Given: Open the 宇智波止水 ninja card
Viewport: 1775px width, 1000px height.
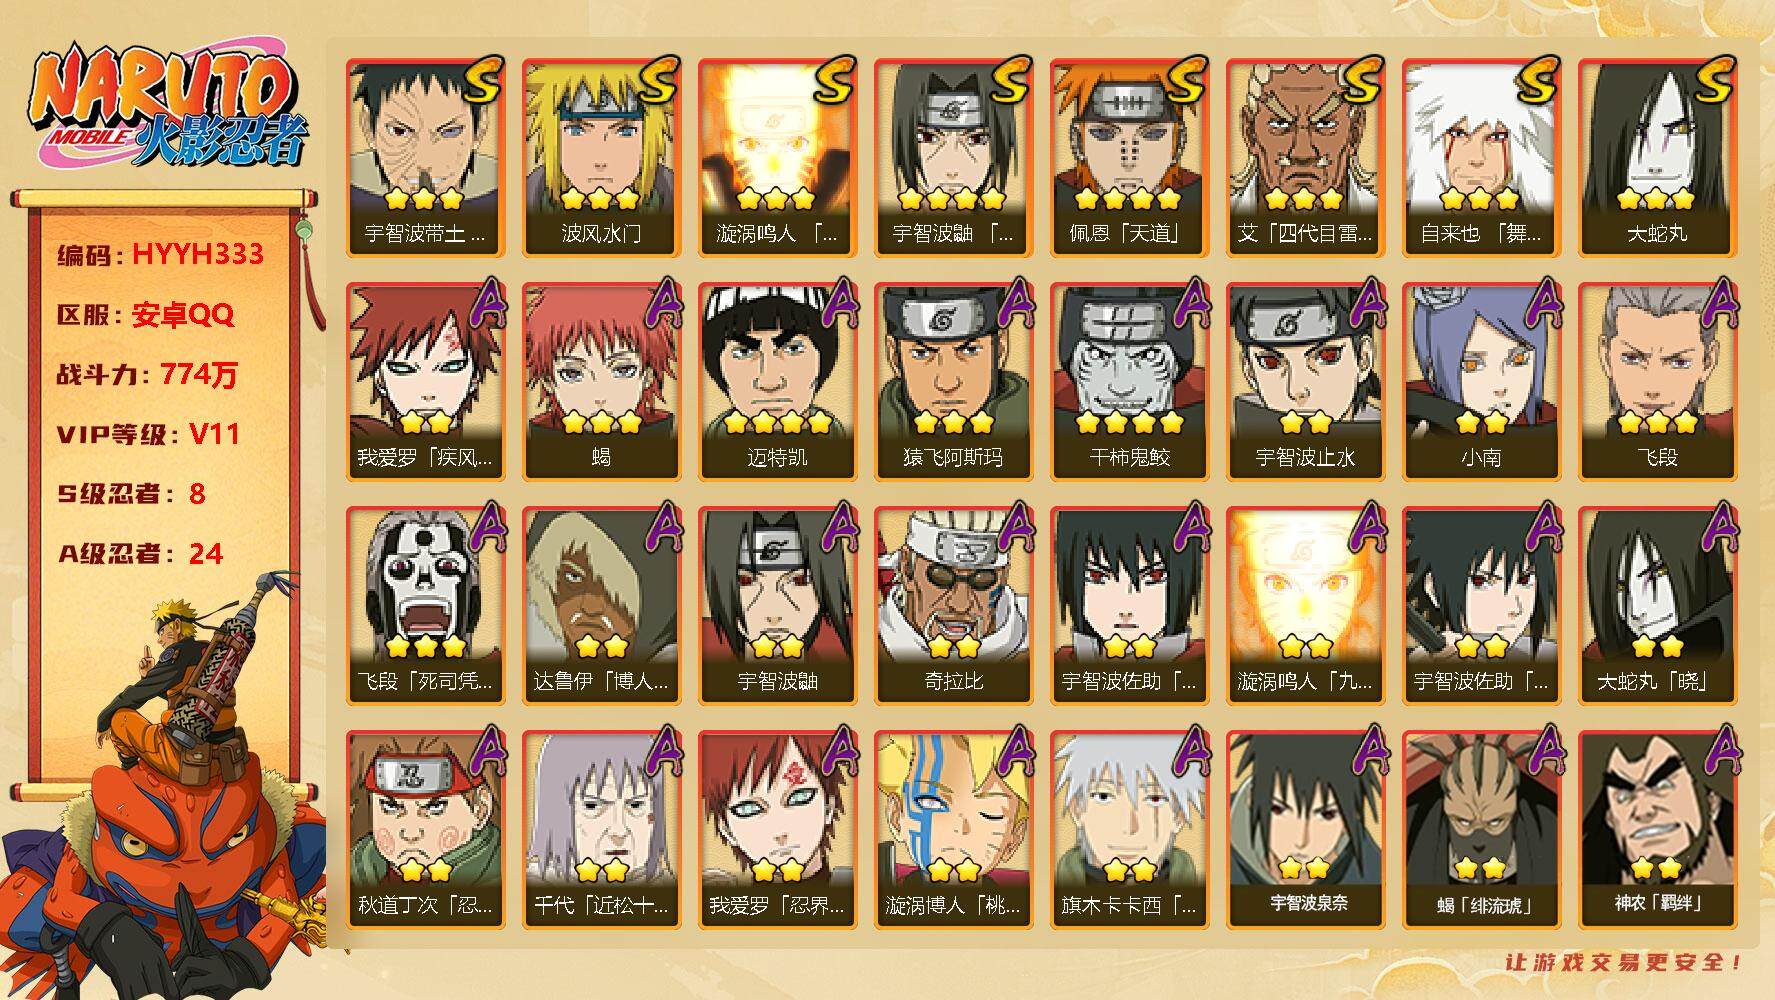Looking at the screenshot, I should (x=1305, y=381).
